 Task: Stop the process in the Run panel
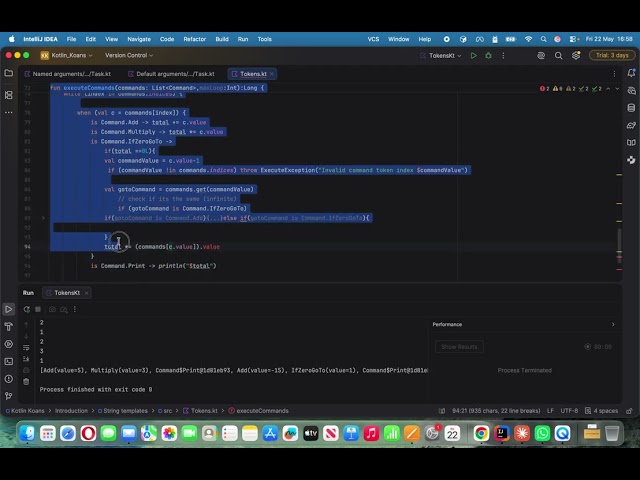tap(38, 309)
